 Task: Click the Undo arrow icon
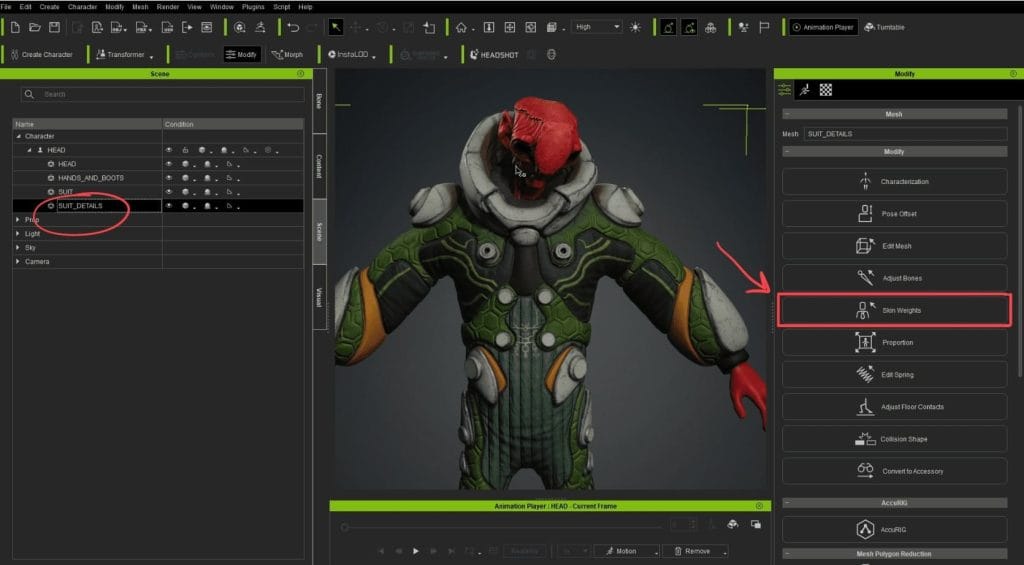pos(292,27)
